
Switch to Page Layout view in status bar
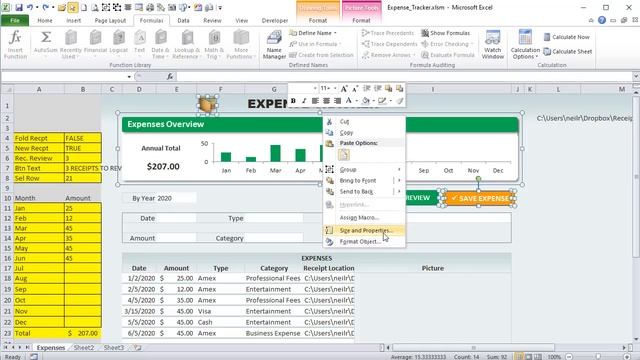(x=529, y=357)
